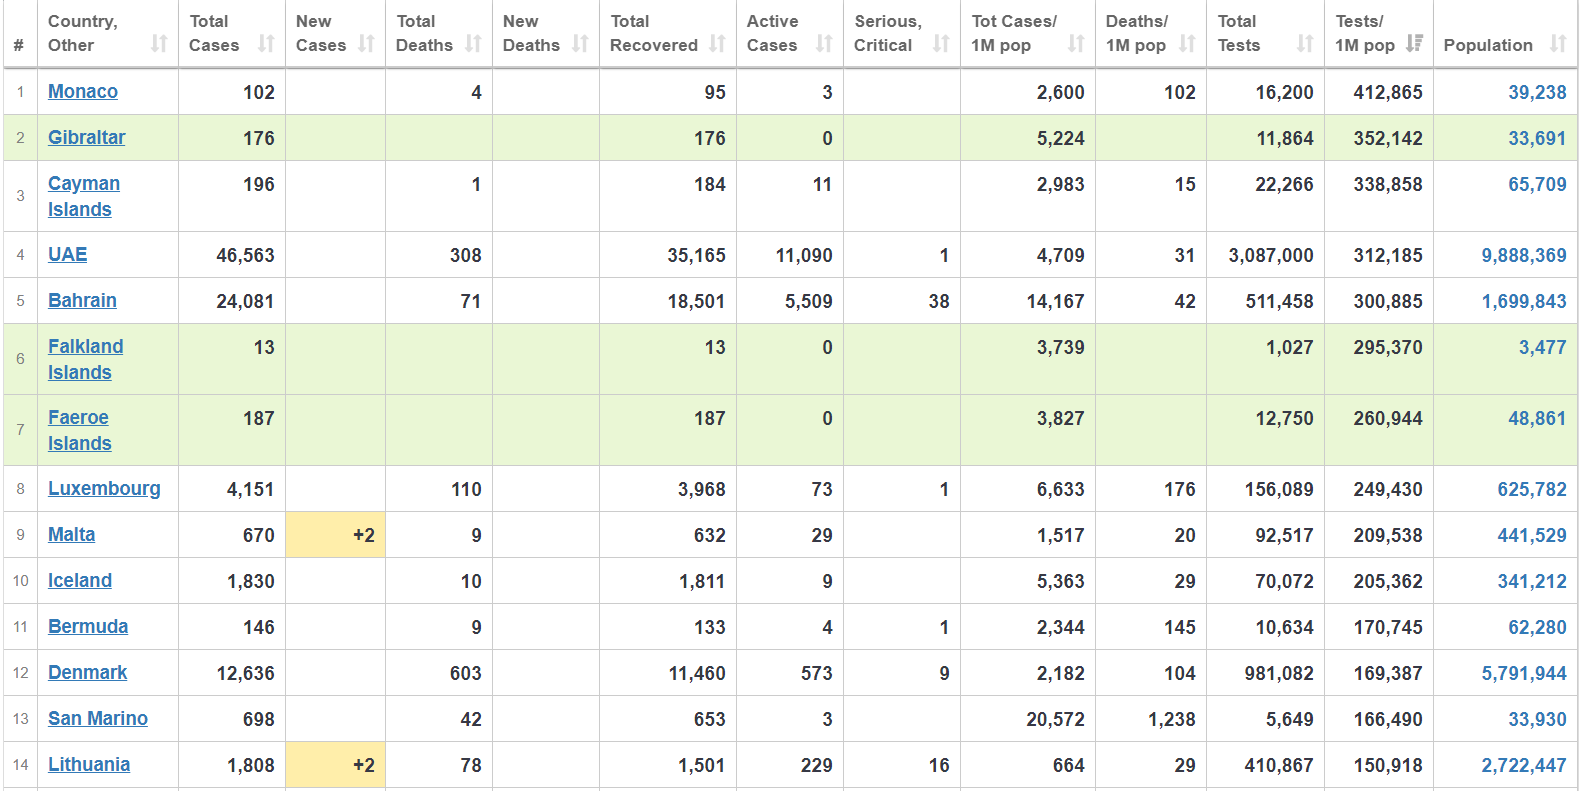Sort table by New Deaths arrows
Viewport: 1580px width, 791px height.
581,44
